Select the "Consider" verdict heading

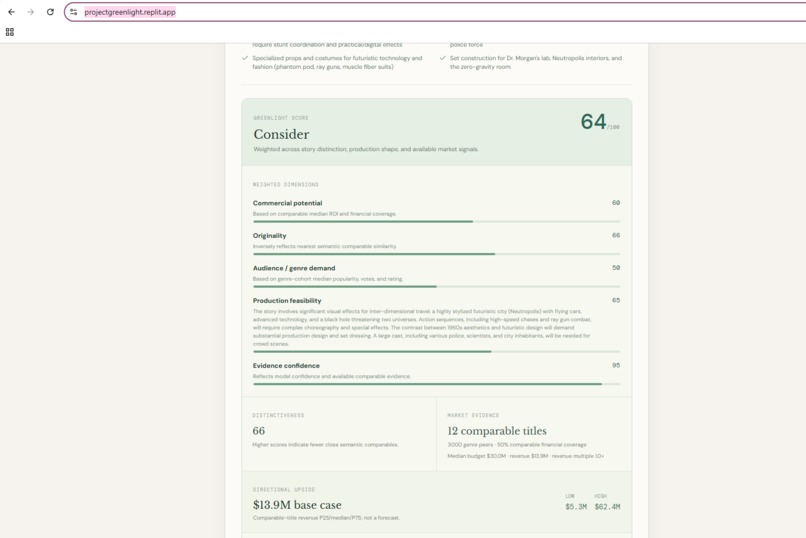coord(281,134)
